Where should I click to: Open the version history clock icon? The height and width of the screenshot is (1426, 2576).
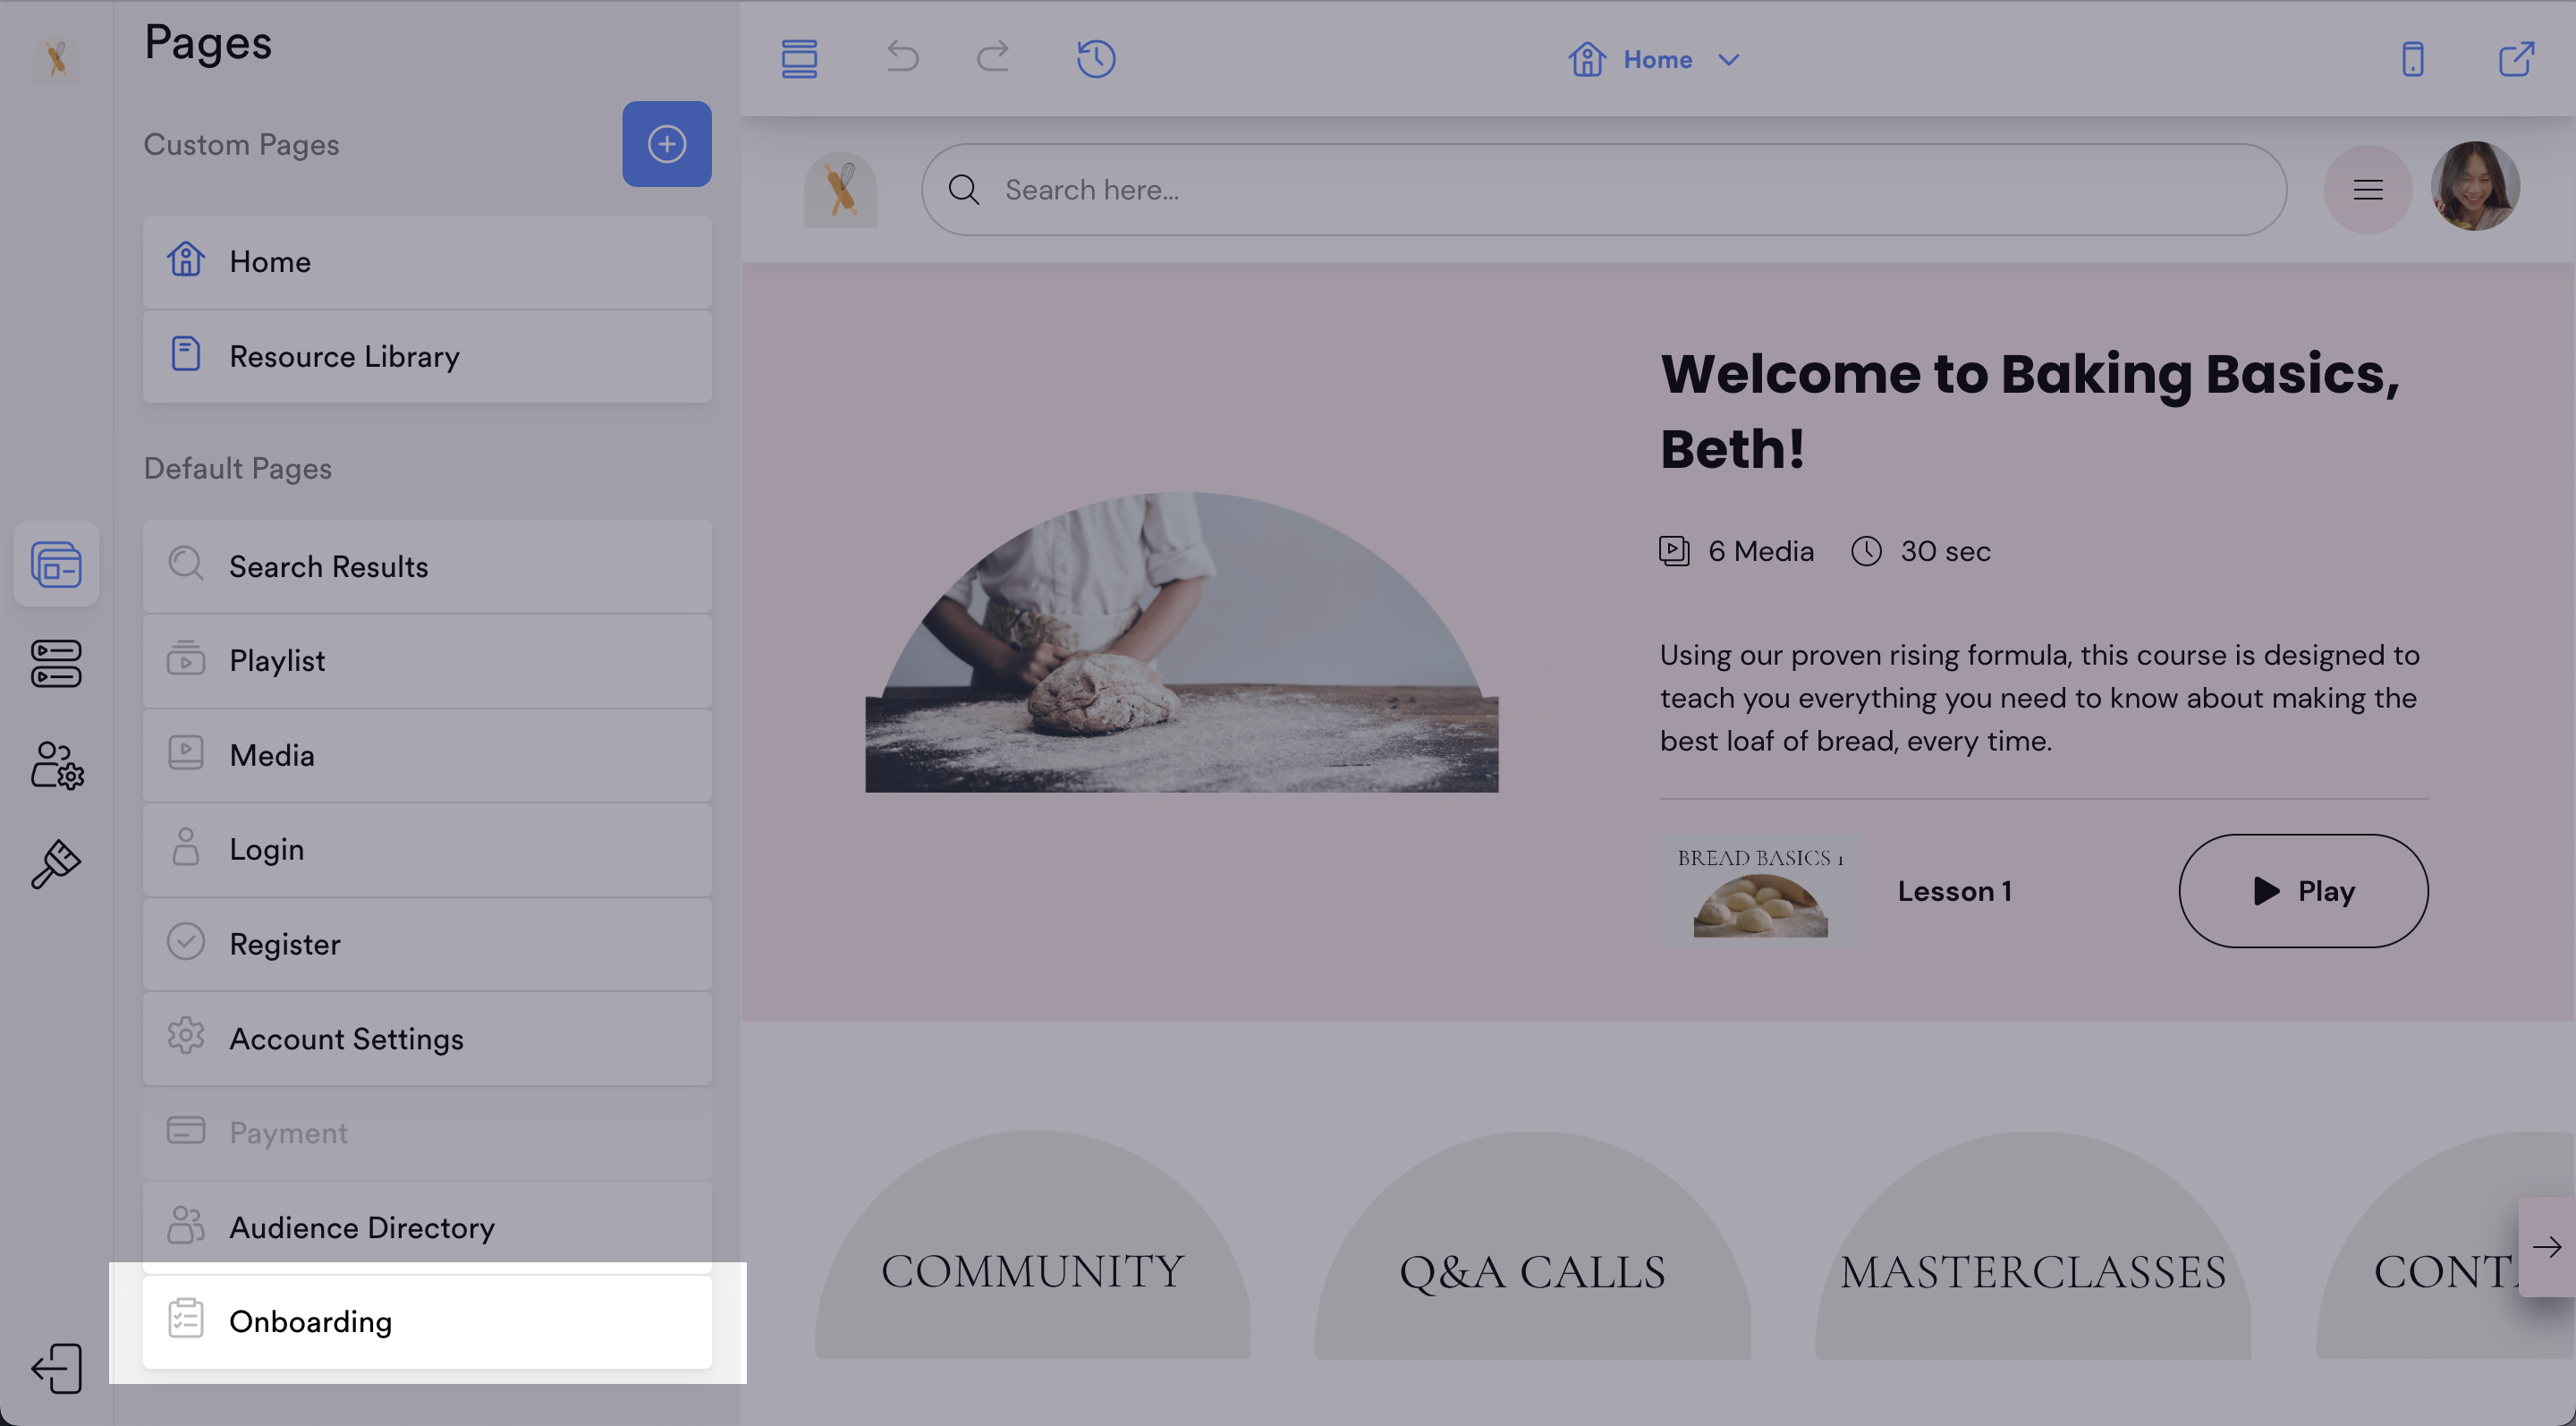point(1096,58)
